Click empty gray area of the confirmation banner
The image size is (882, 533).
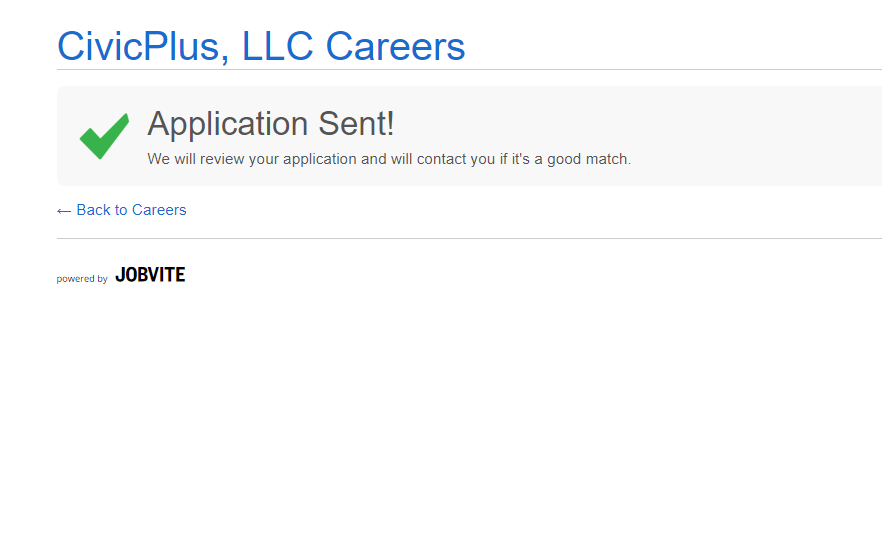tap(760, 136)
